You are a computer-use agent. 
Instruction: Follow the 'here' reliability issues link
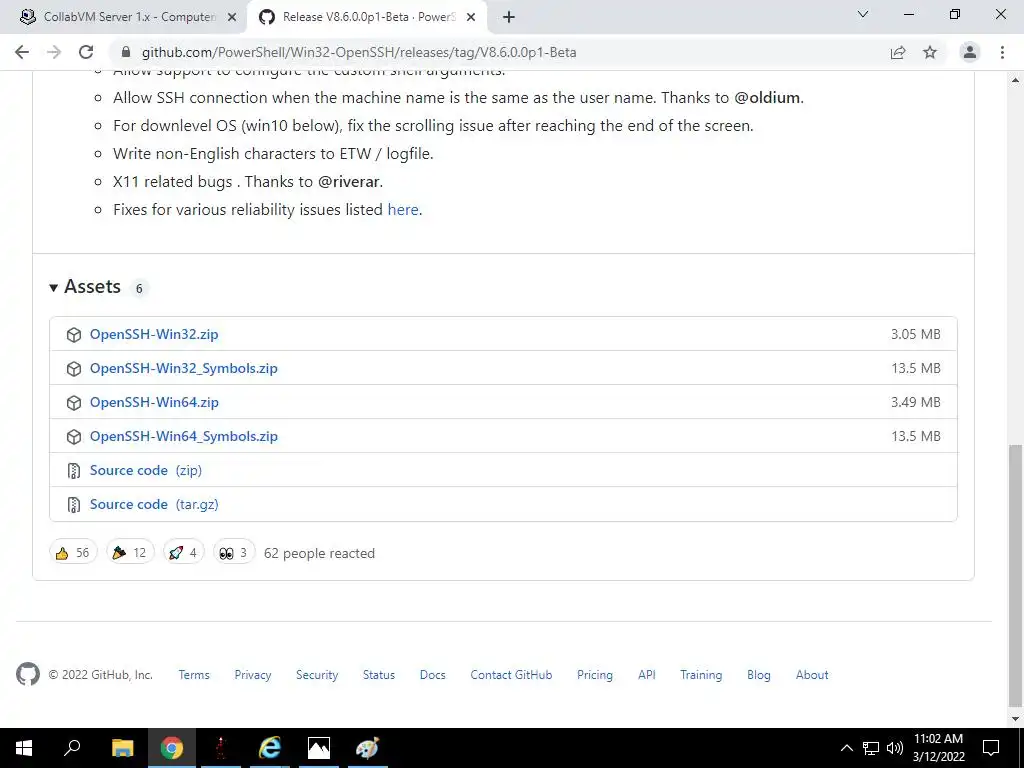[x=403, y=210]
